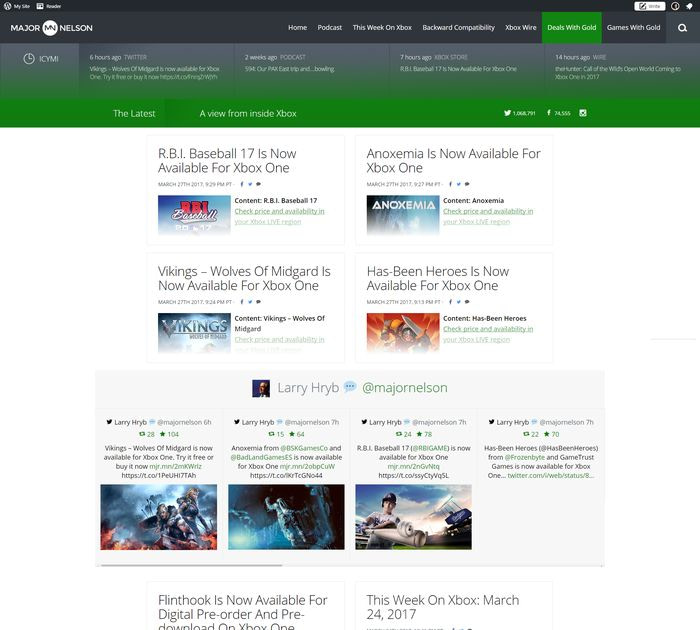Screen dimensions: 700x630
Task: Open the search icon in the navigation bar
Action: (682, 28)
